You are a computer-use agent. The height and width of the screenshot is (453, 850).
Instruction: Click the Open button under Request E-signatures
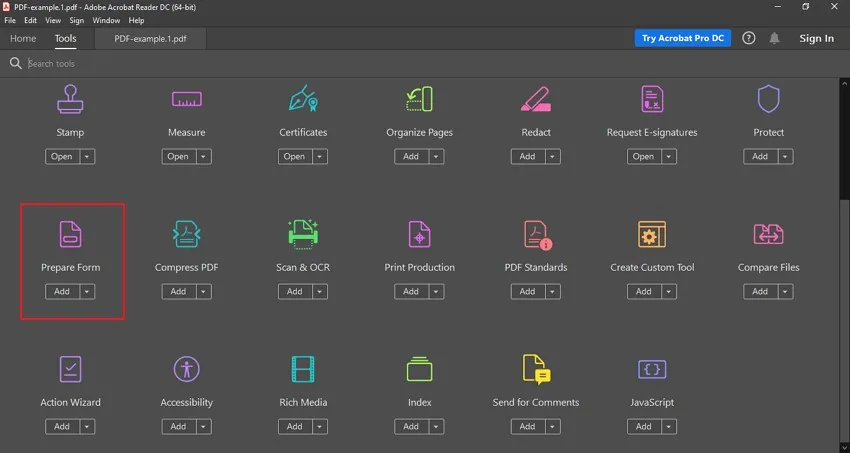click(x=644, y=157)
